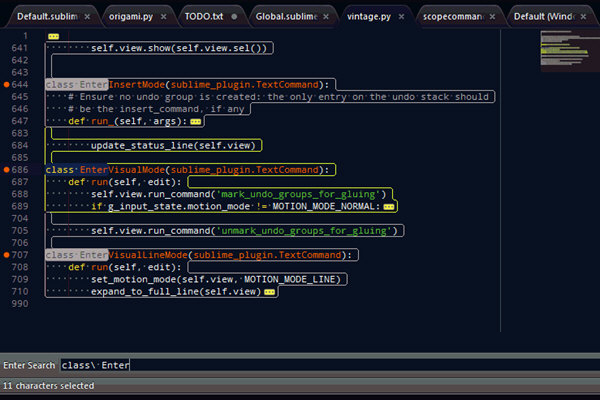
Task: Click line number 990 in gutter
Action: coord(20,304)
